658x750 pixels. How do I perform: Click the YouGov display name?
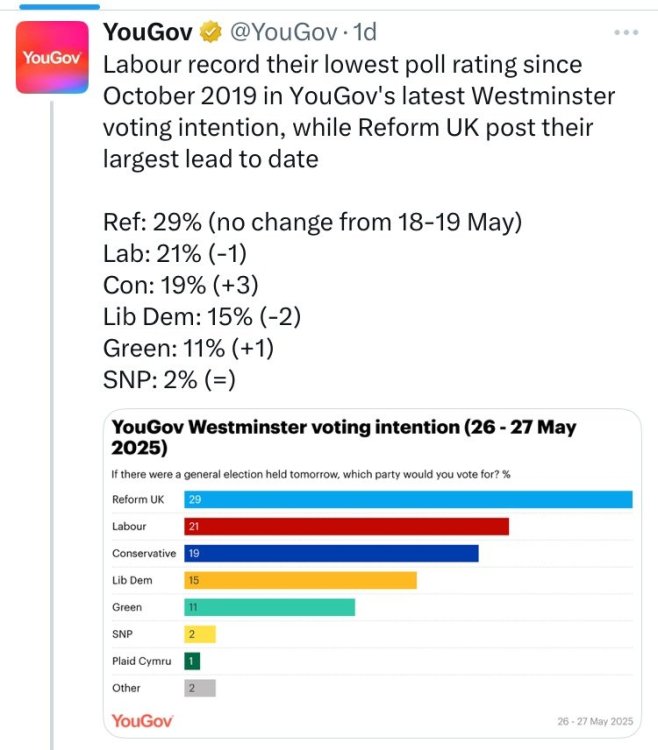point(148,33)
